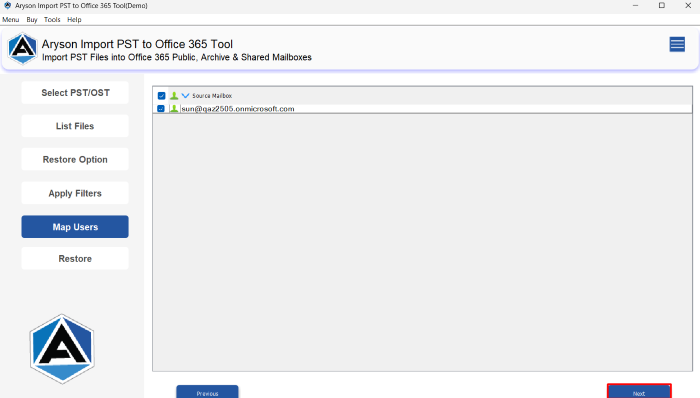Open the Restore step
This screenshot has height=398, width=700.
[75, 259]
